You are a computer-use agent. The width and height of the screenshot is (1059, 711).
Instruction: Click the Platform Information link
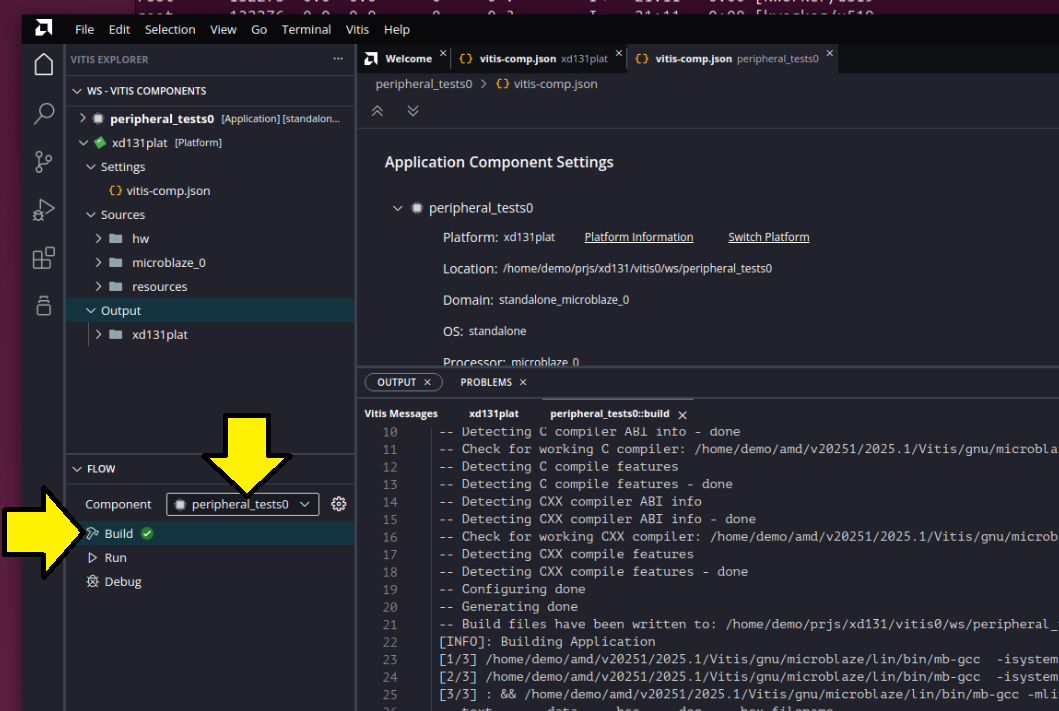point(638,238)
